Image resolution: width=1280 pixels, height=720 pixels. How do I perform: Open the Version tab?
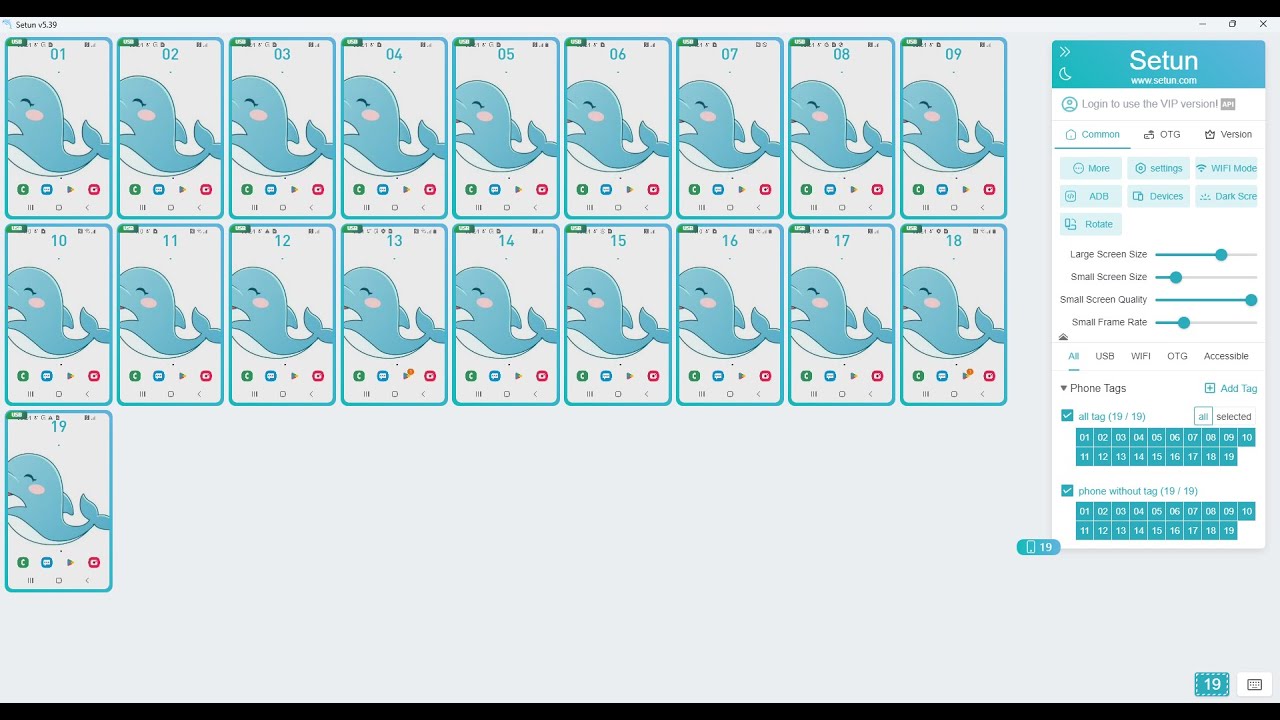1228,134
